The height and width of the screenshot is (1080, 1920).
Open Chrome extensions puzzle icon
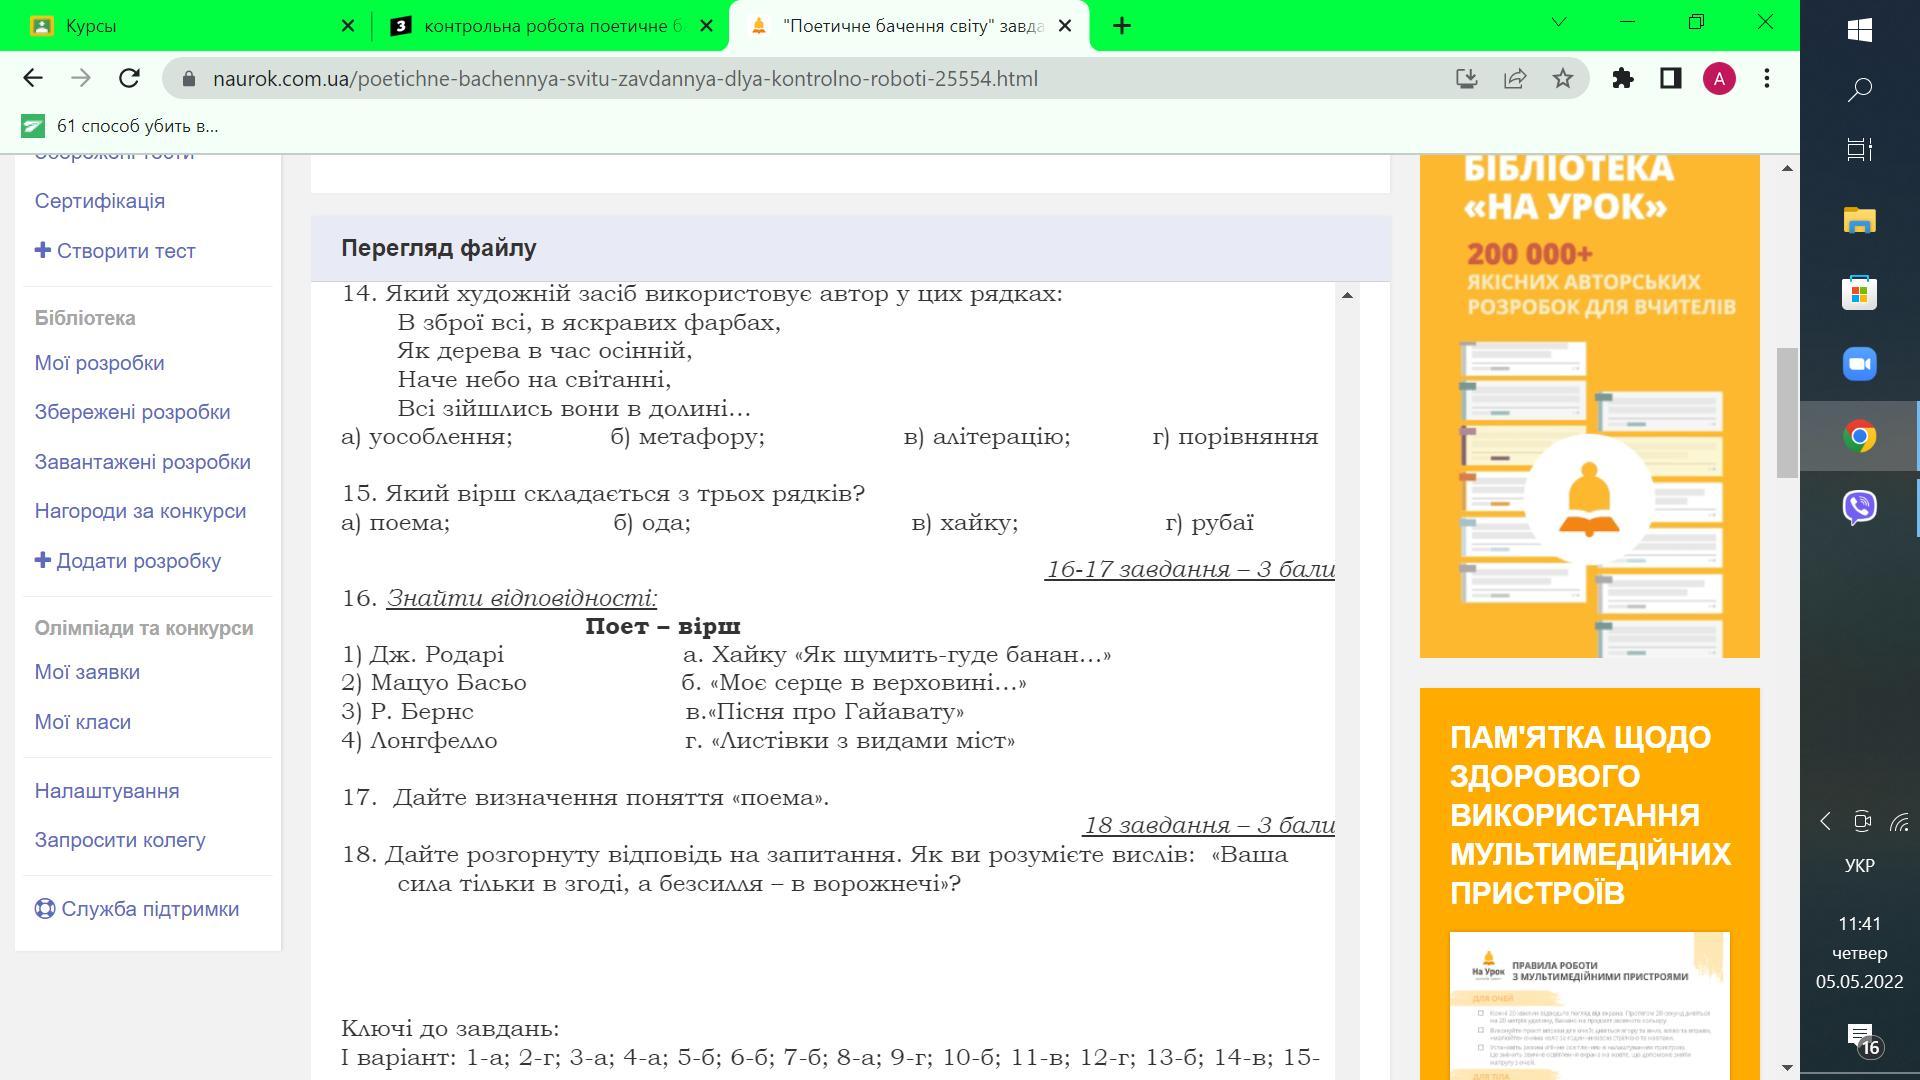coord(1623,78)
